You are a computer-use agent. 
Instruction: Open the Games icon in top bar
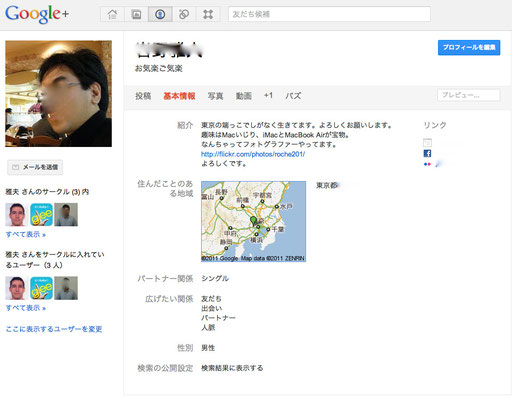click(208, 14)
